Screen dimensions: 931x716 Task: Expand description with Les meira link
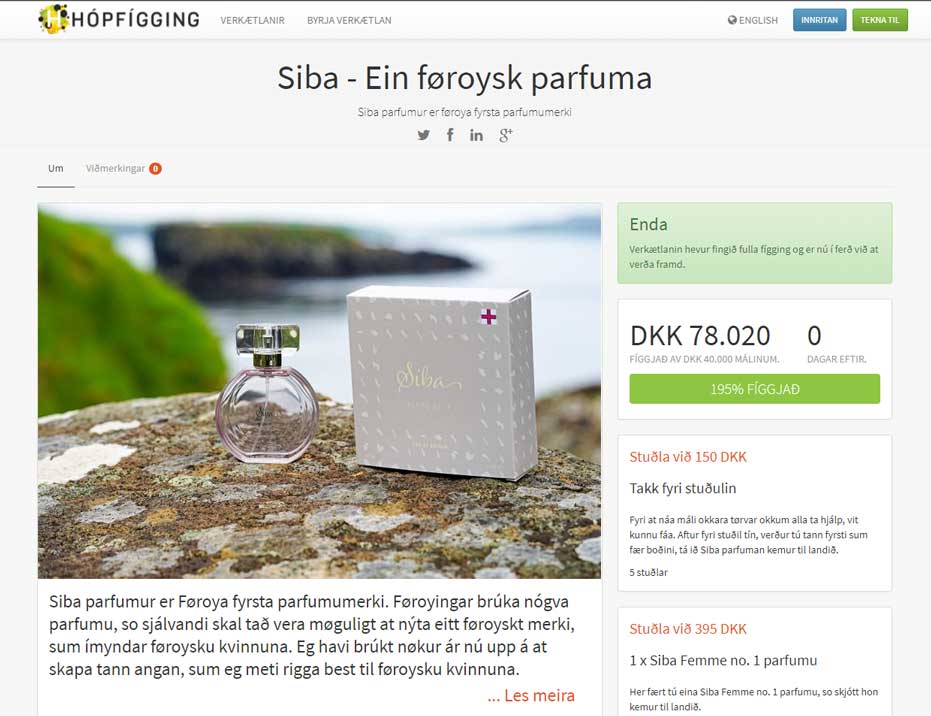pyautogui.click(x=531, y=695)
